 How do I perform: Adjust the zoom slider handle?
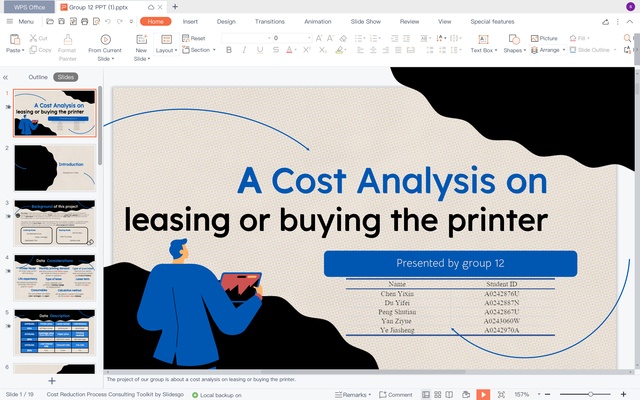(x=591, y=394)
